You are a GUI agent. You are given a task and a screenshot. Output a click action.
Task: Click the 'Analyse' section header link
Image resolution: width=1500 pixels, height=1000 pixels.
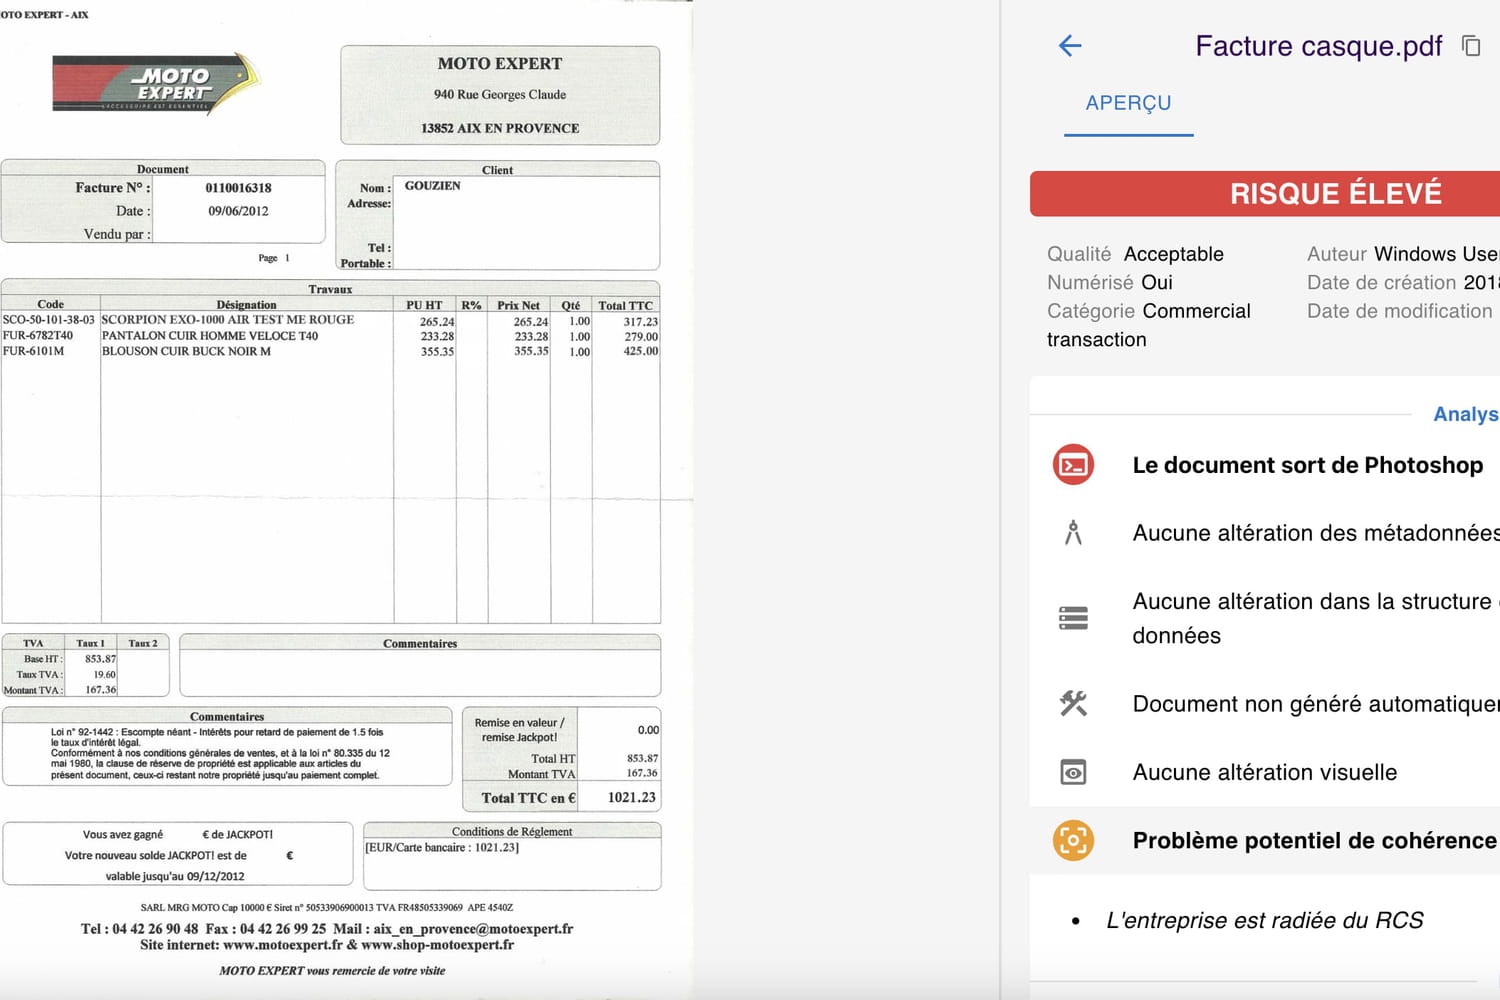point(1466,414)
